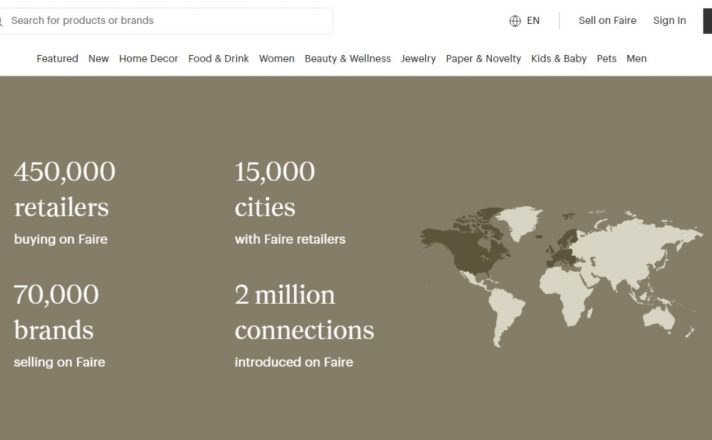712x440 pixels.
Task: Click the '15,000 cities' heading
Action: tap(275, 189)
